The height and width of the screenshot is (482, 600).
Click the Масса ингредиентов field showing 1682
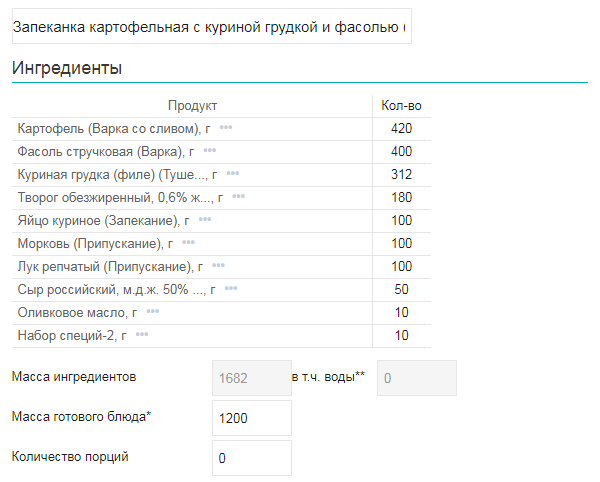click(x=251, y=378)
